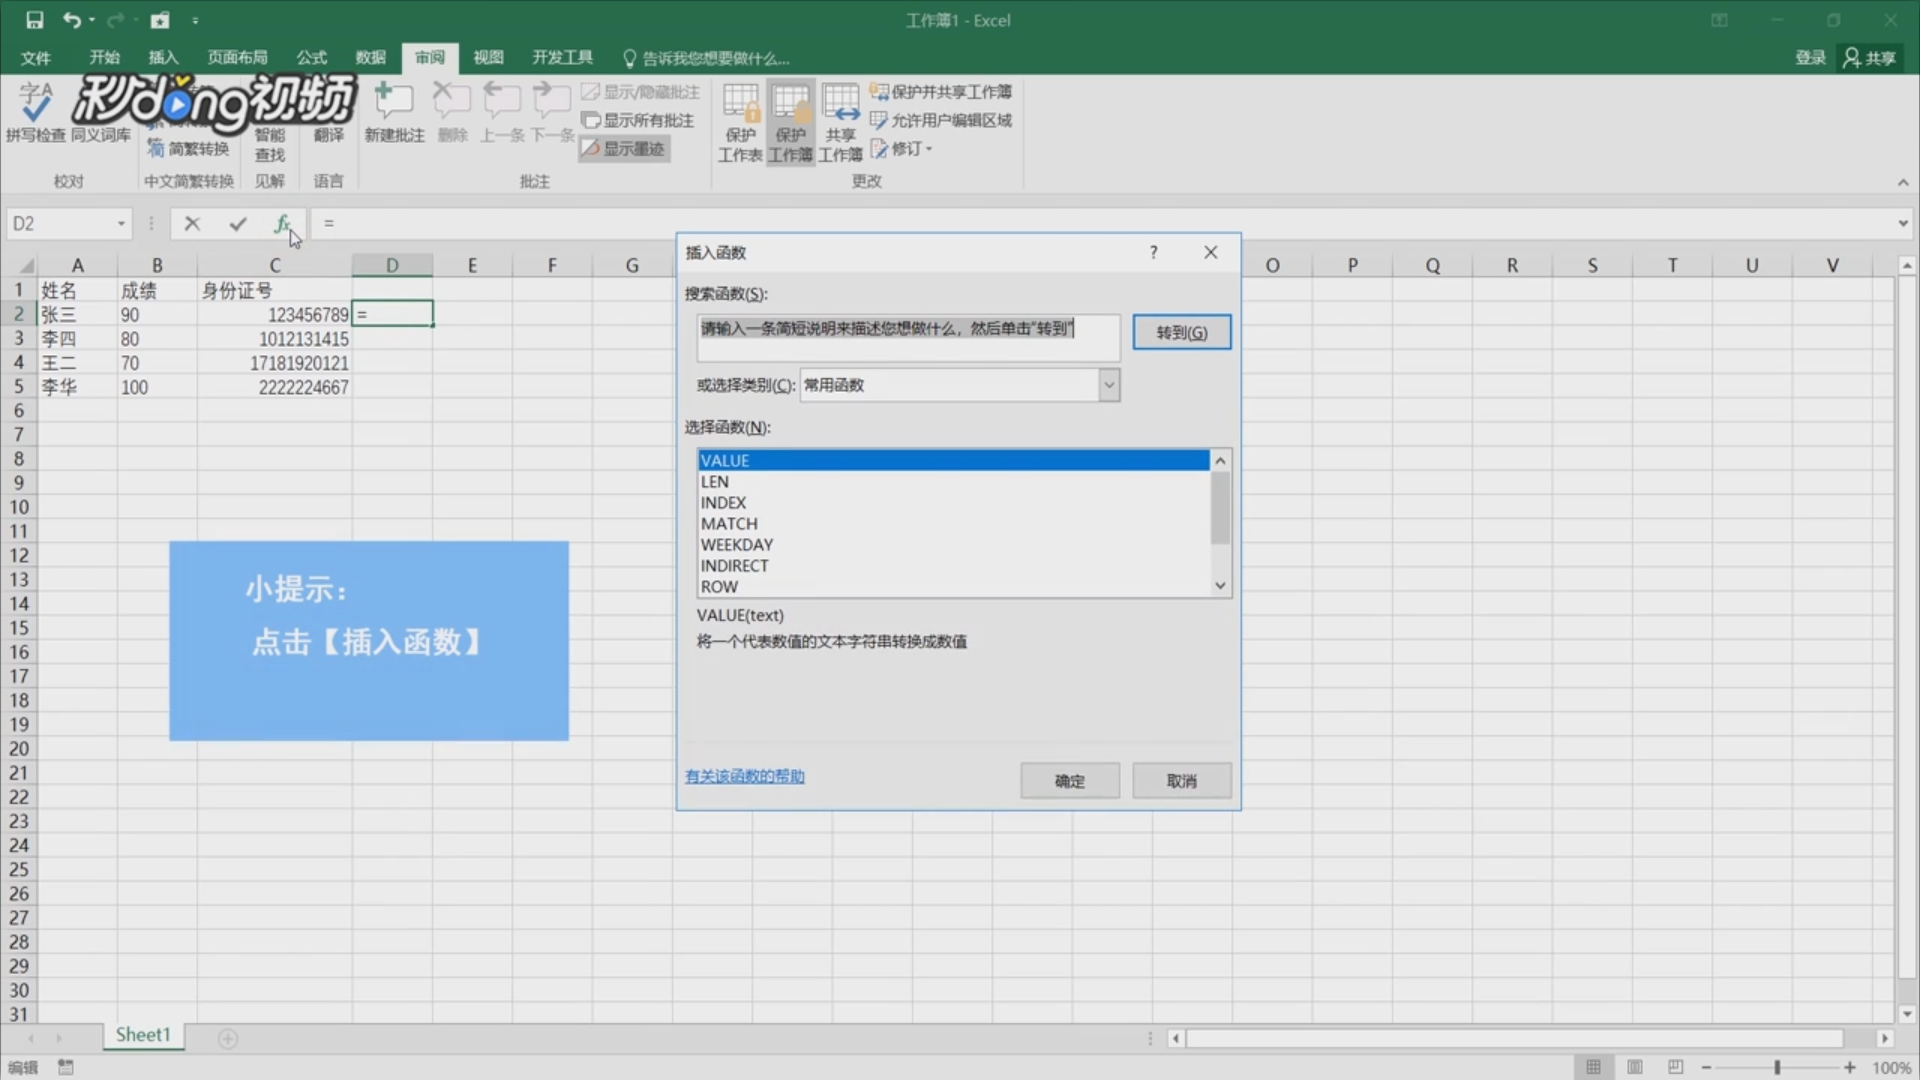Toggle the Show Ink (显示墨迹) button
Screen dimensions: 1920x1080
click(624, 149)
